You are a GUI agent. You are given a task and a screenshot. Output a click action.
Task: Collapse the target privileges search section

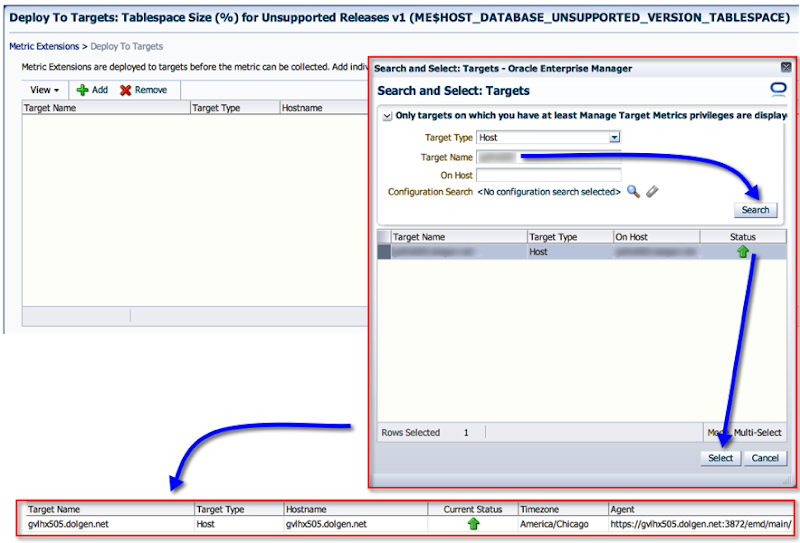coord(387,116)
